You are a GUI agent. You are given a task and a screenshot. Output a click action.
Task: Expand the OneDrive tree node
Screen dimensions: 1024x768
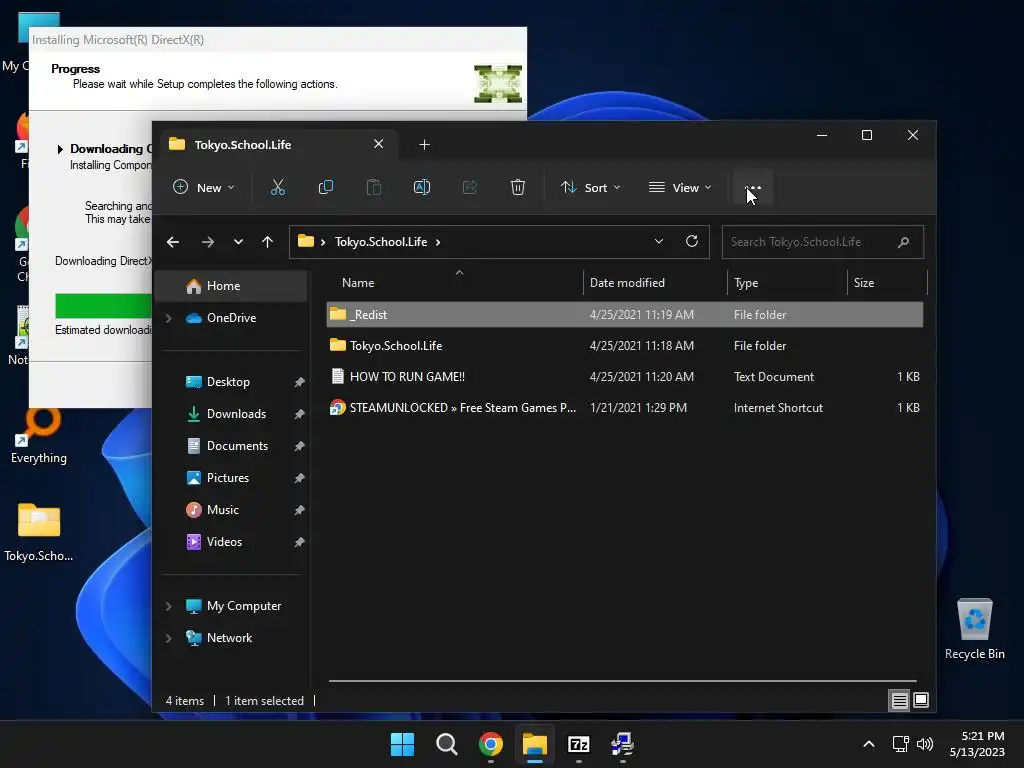tap(168, 318)
